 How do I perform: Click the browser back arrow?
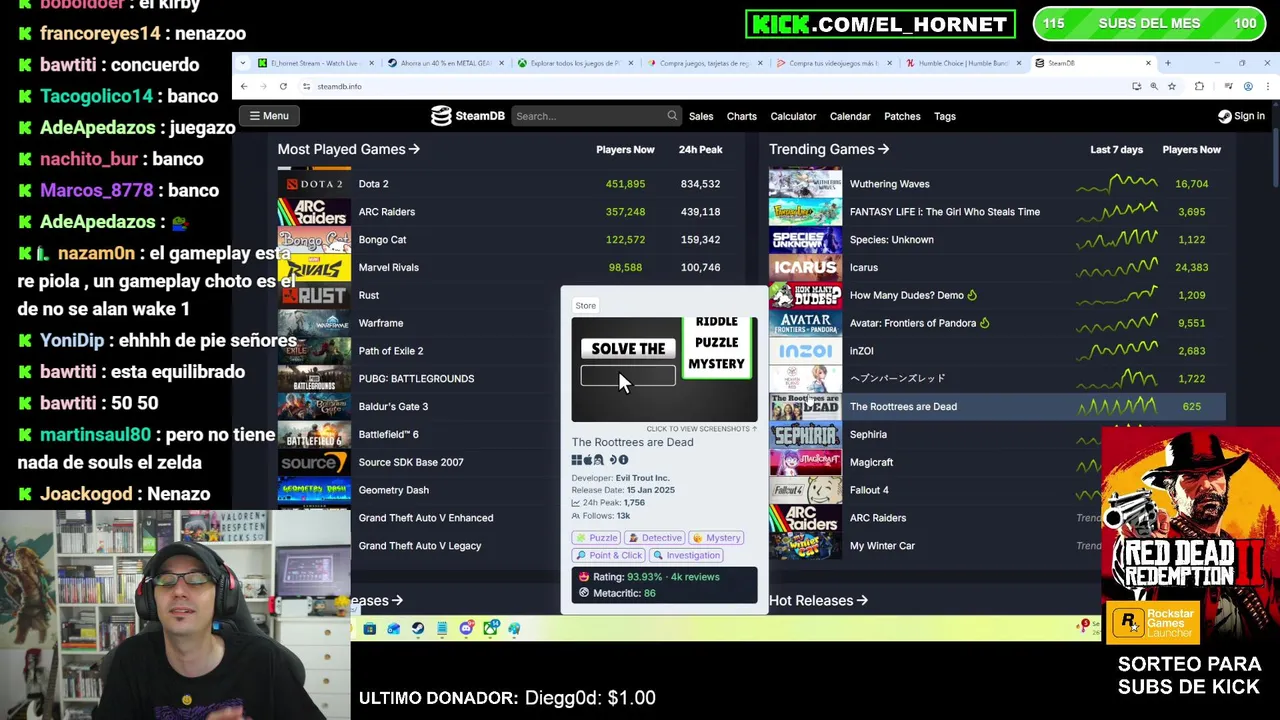[244, 86]
